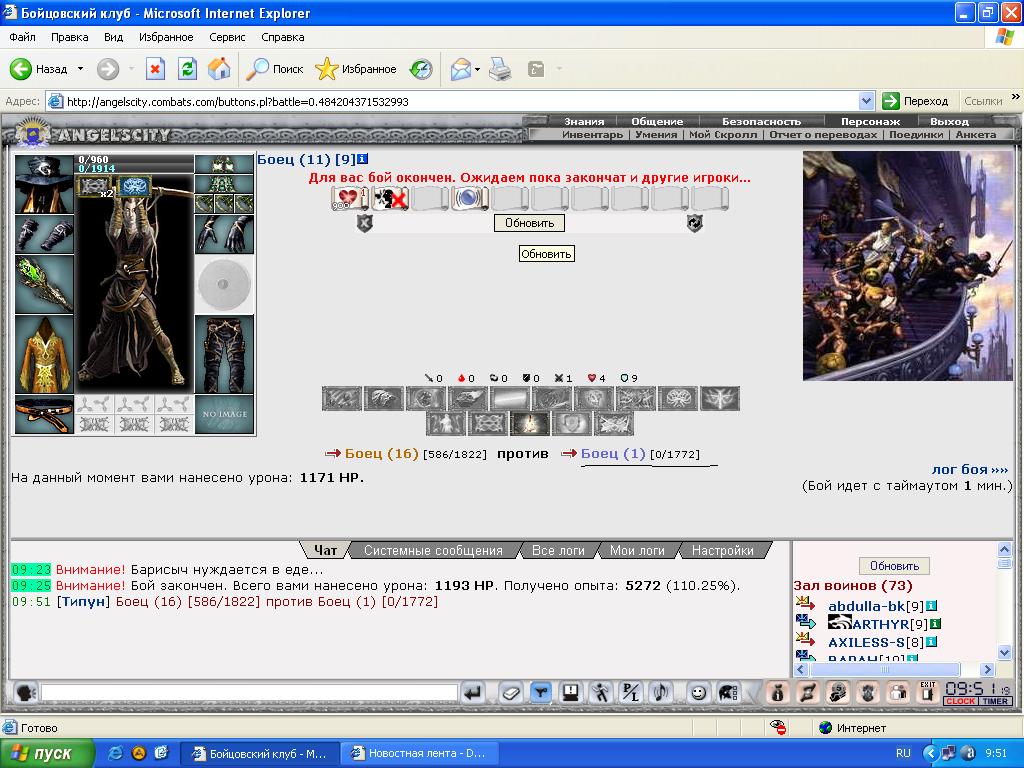Click Переход go button
The height and width of the screenshot is (768, 1024).
click(x=916, y=101)
